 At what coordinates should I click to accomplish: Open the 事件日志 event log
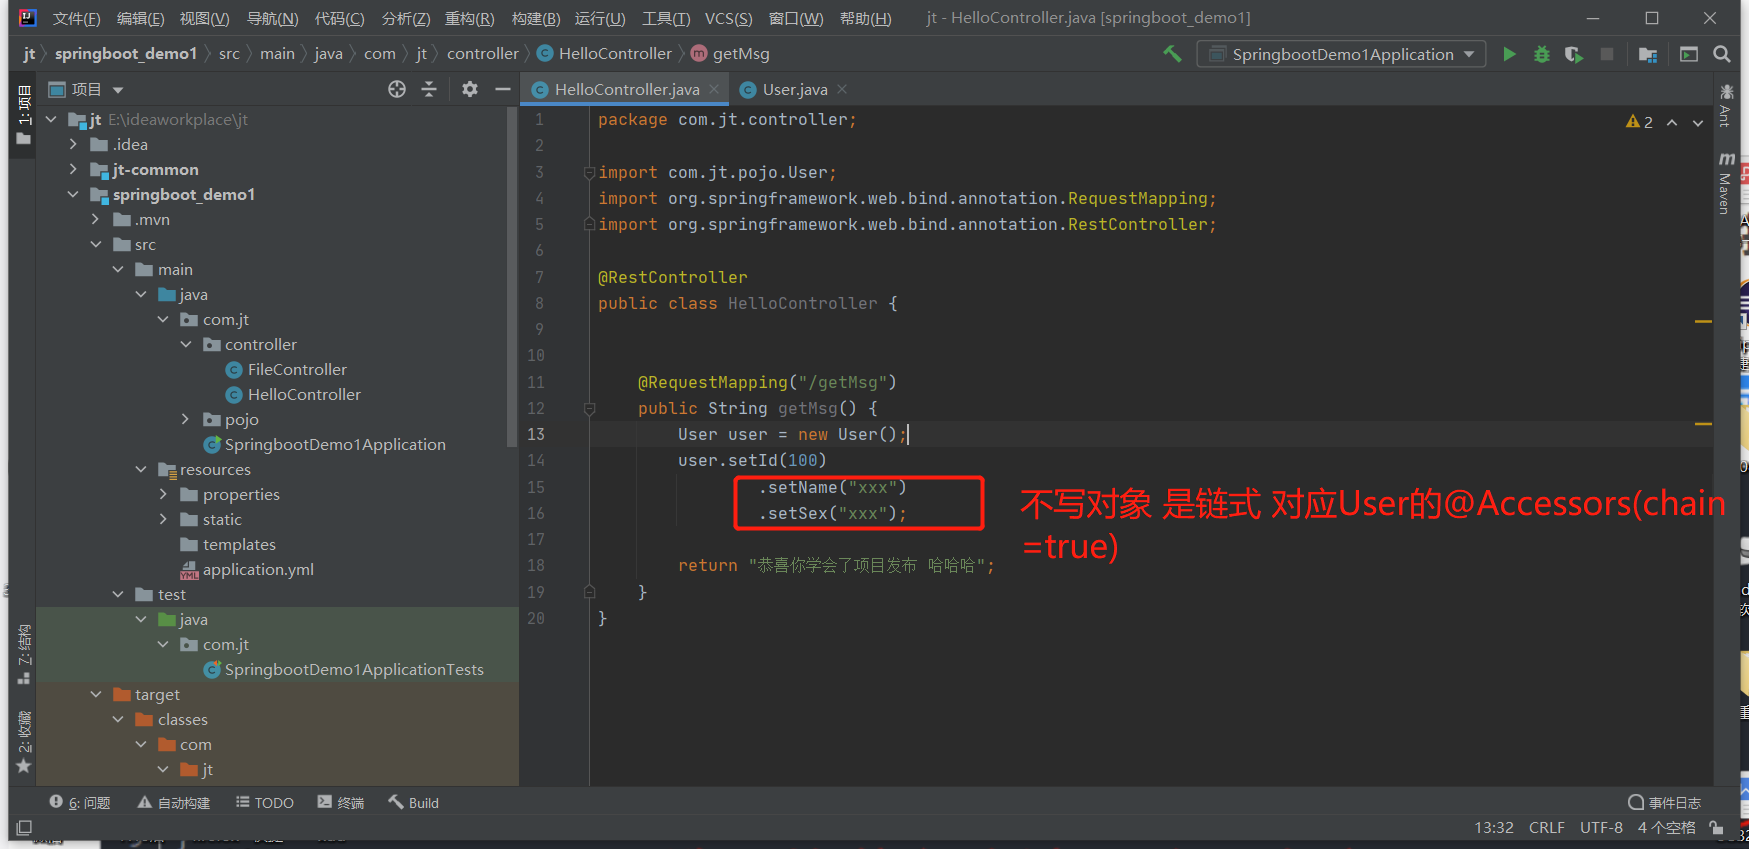tap(1665, 803)
